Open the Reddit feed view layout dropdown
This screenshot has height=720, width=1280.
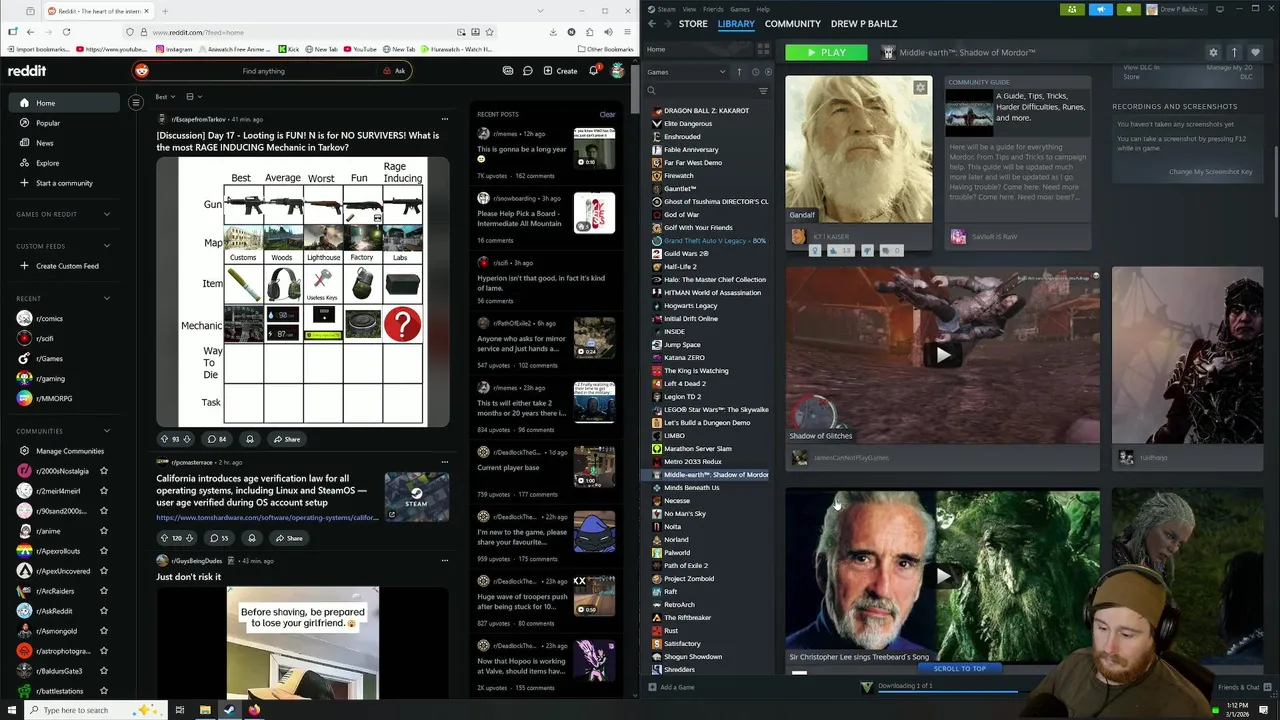[194, 97]
